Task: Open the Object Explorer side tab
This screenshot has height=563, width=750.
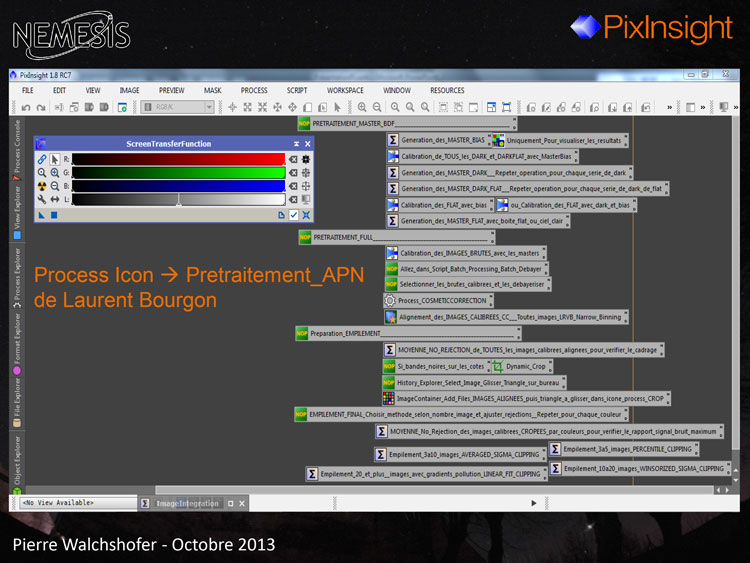Action: coord(17,464)
